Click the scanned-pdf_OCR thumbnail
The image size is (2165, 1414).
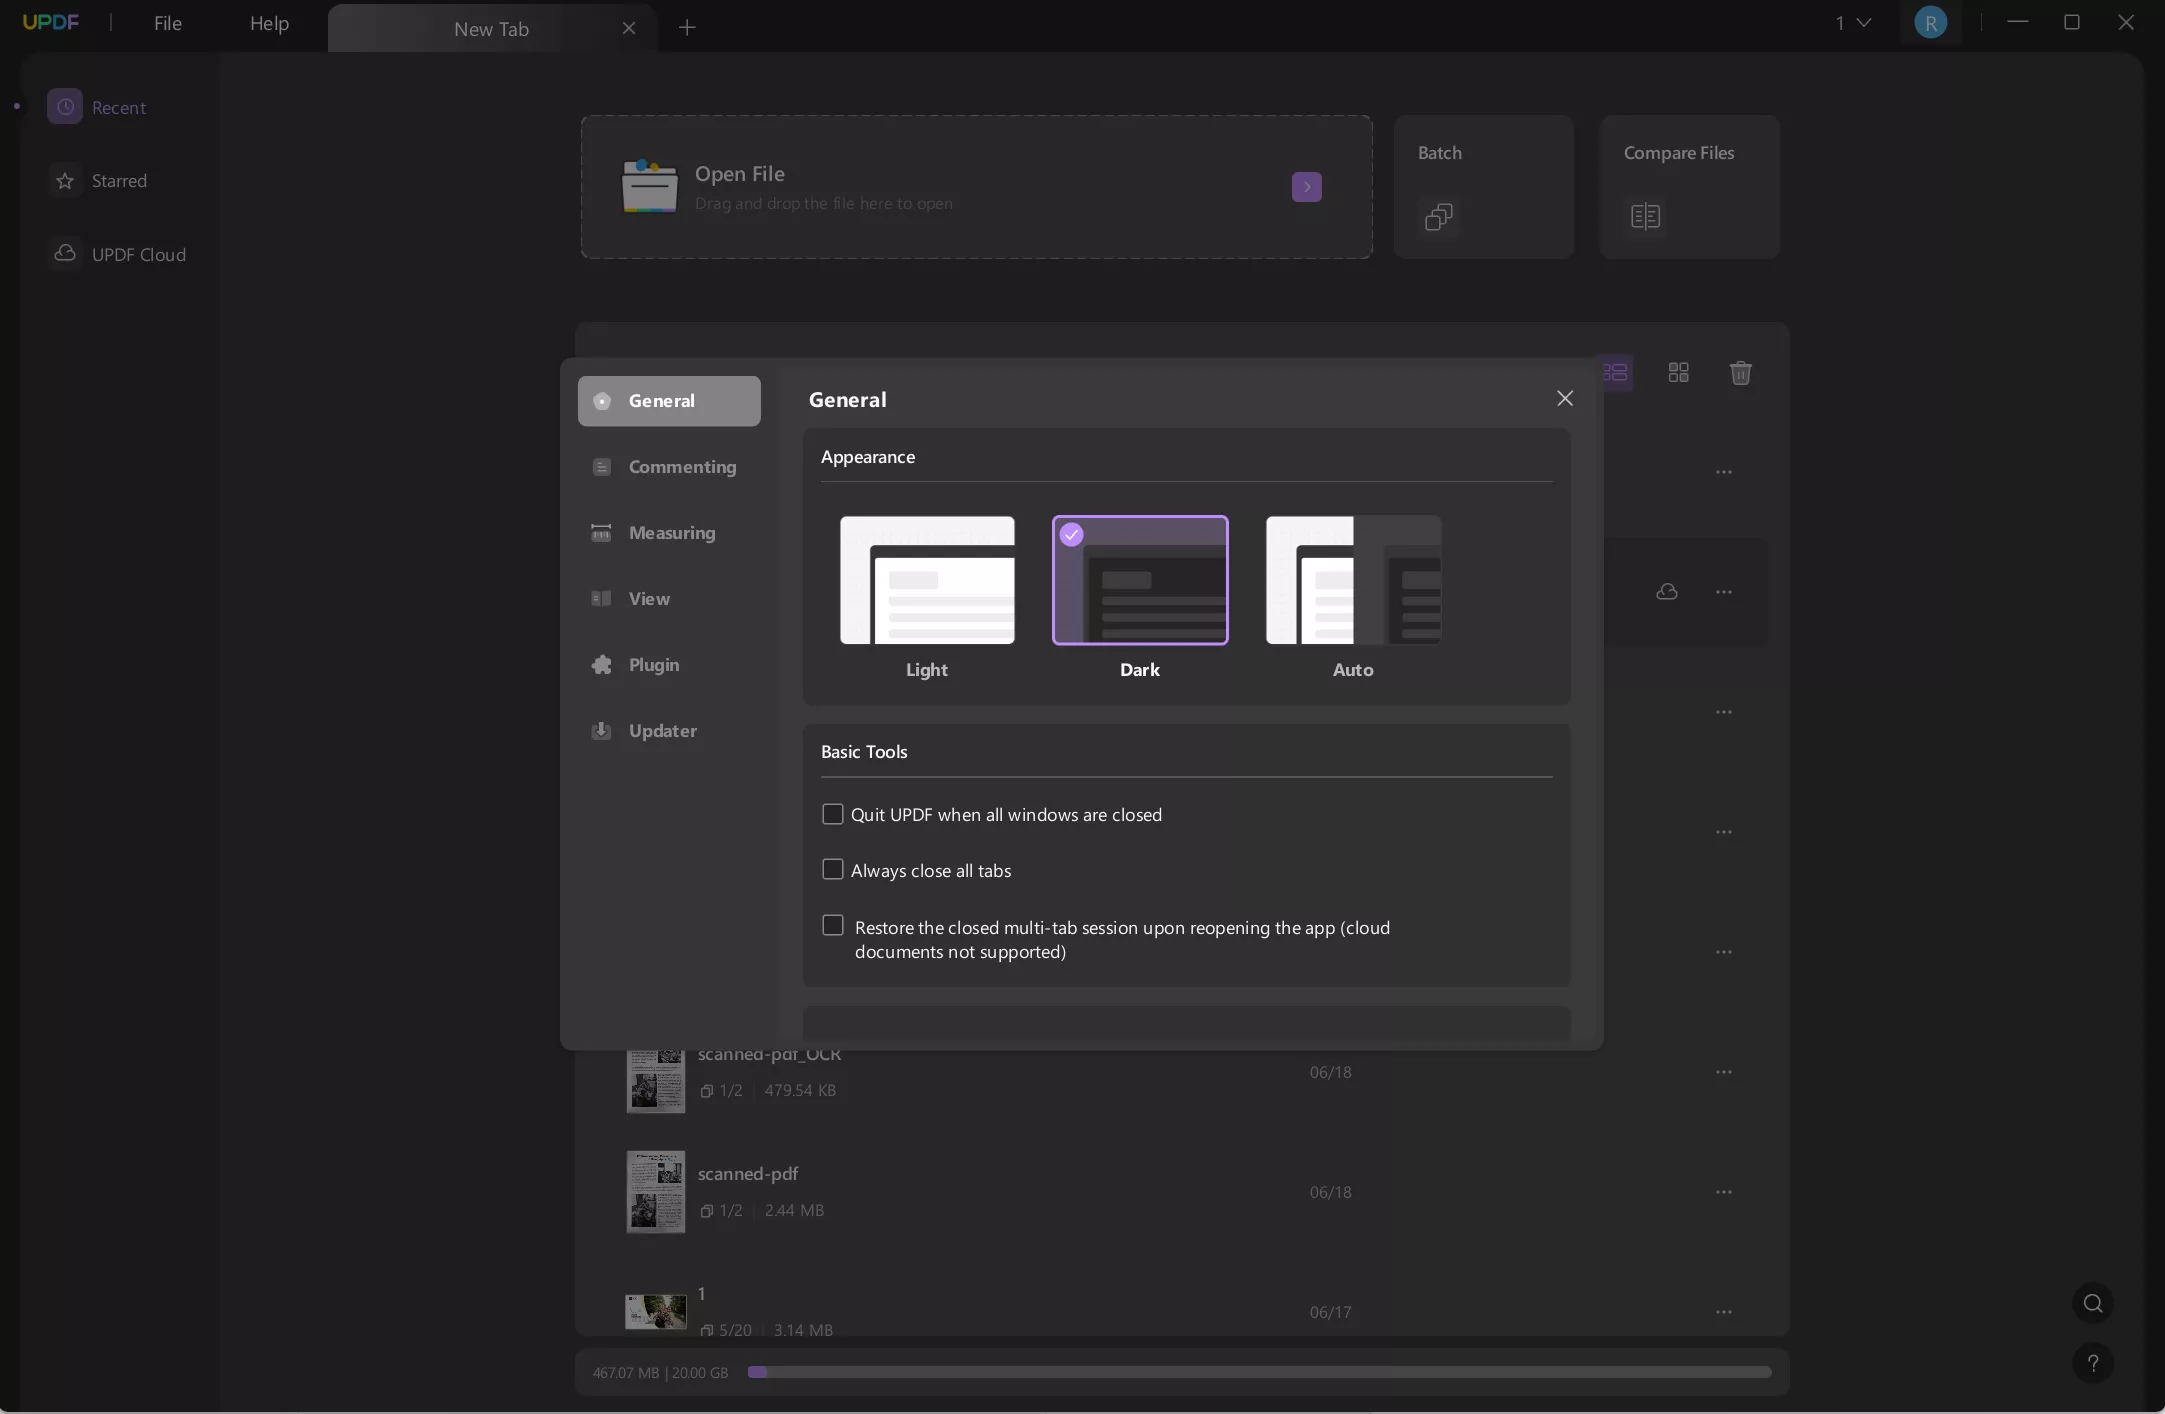point(656,1081)
